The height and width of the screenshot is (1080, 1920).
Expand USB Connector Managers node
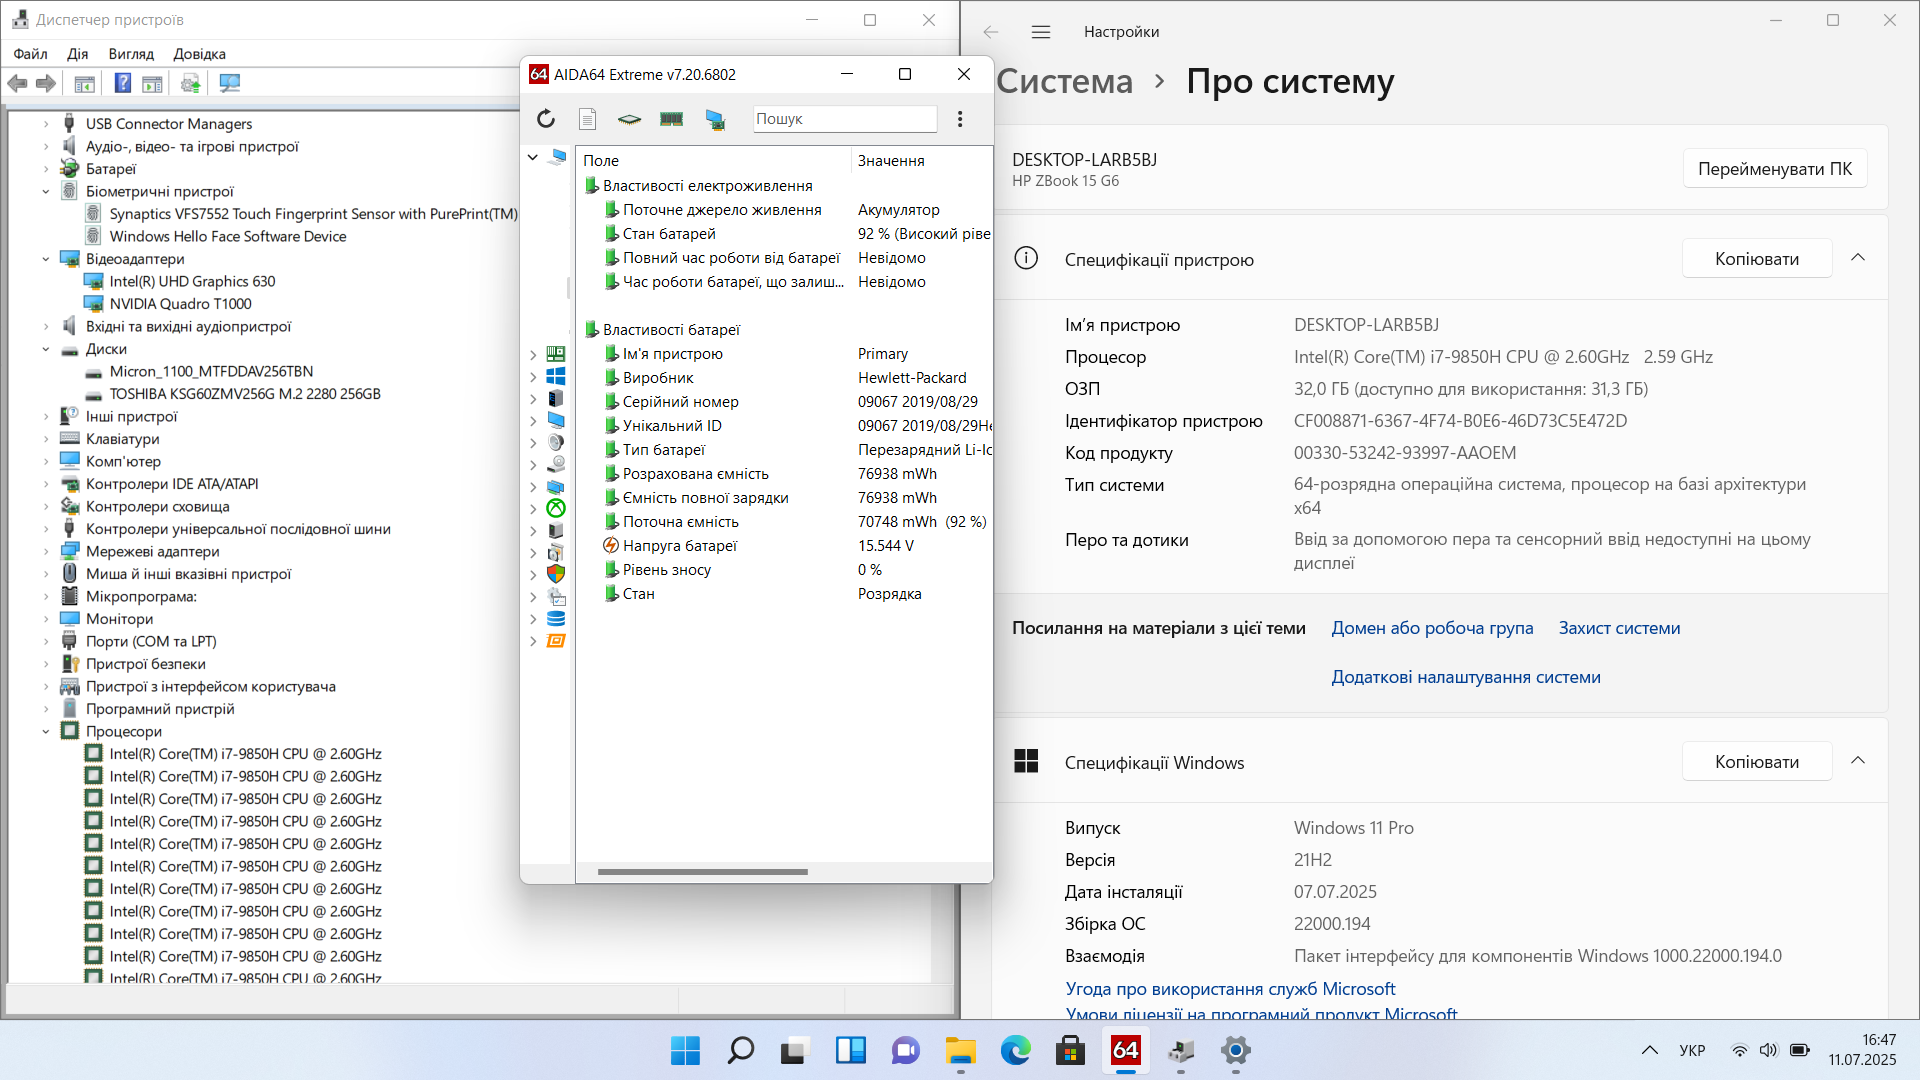pyautogui.click(x=46, y=124)
